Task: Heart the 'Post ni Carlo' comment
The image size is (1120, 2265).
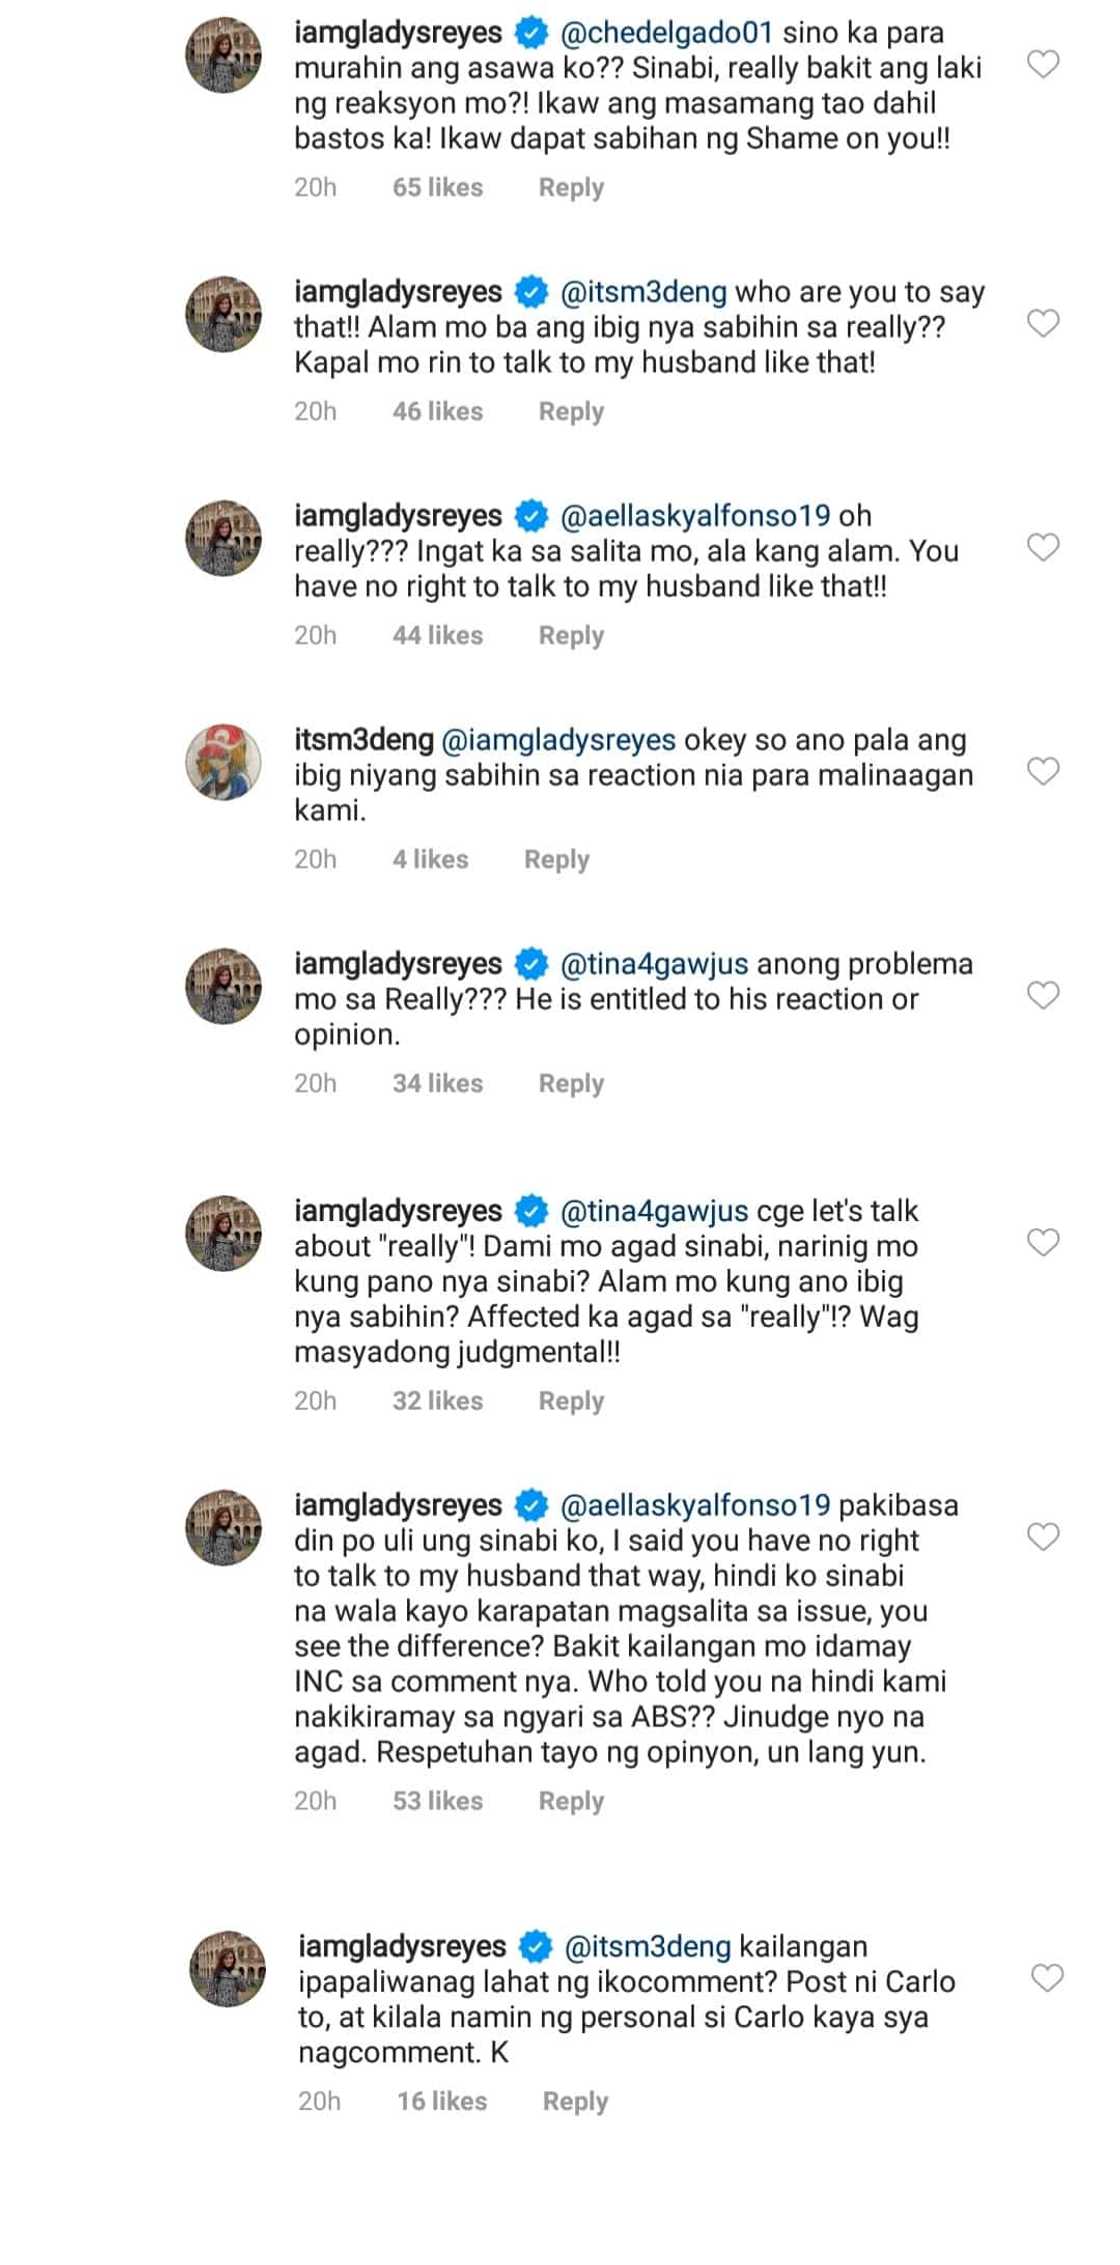Action: point(1047,1978)
